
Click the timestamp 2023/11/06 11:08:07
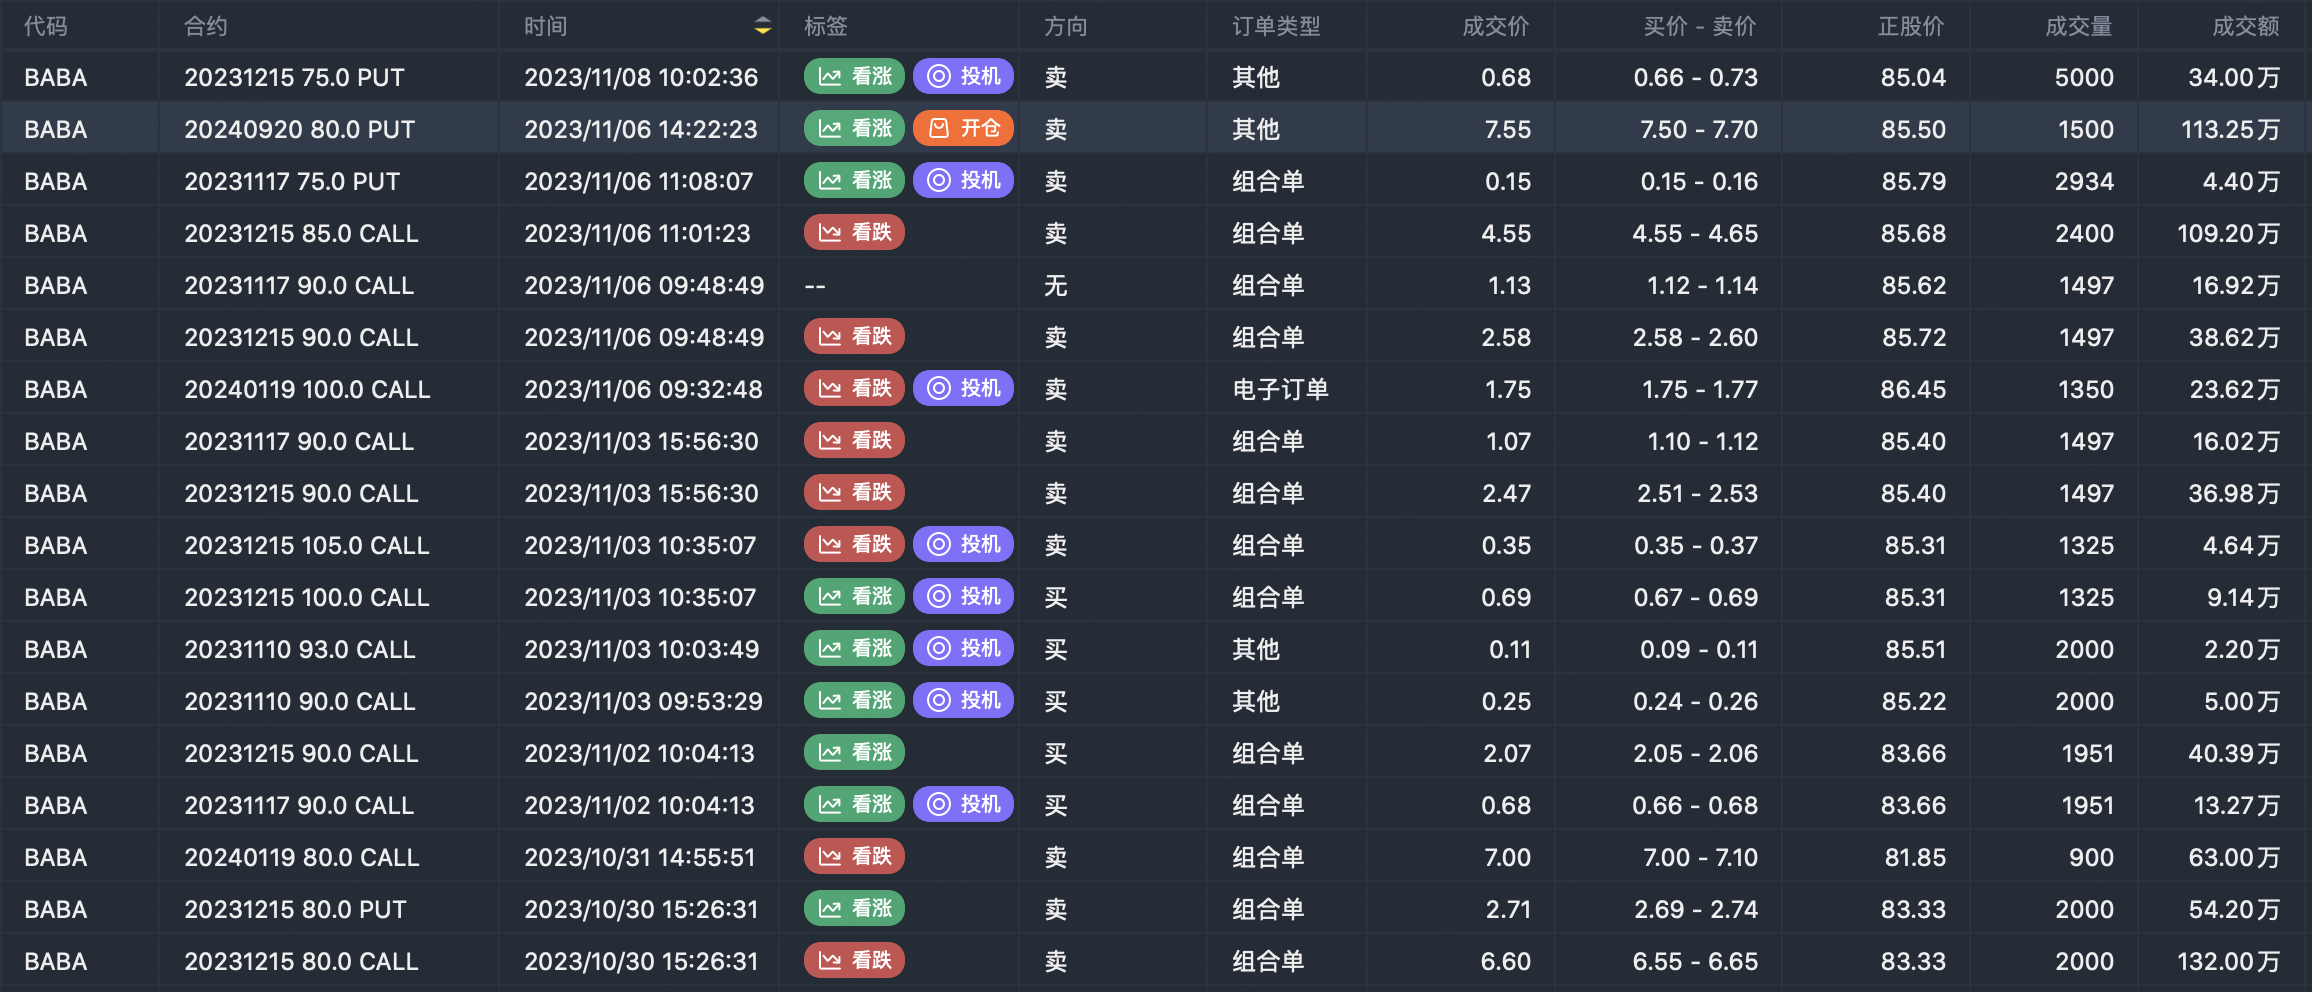639,181
